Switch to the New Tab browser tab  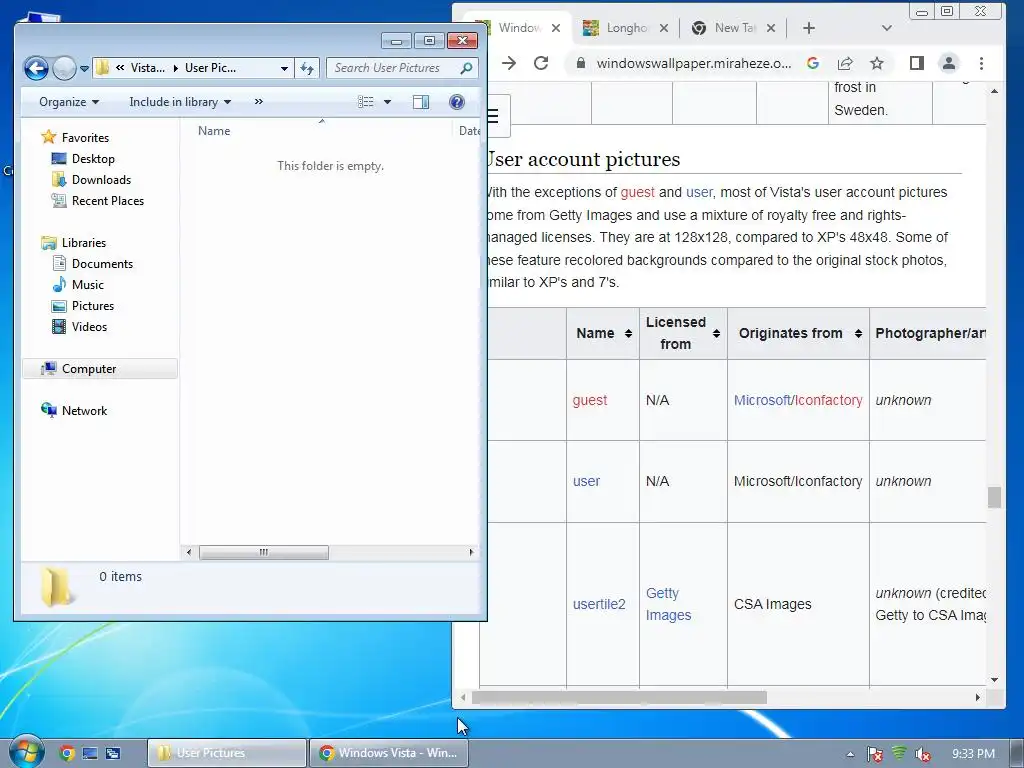[733, 28]
